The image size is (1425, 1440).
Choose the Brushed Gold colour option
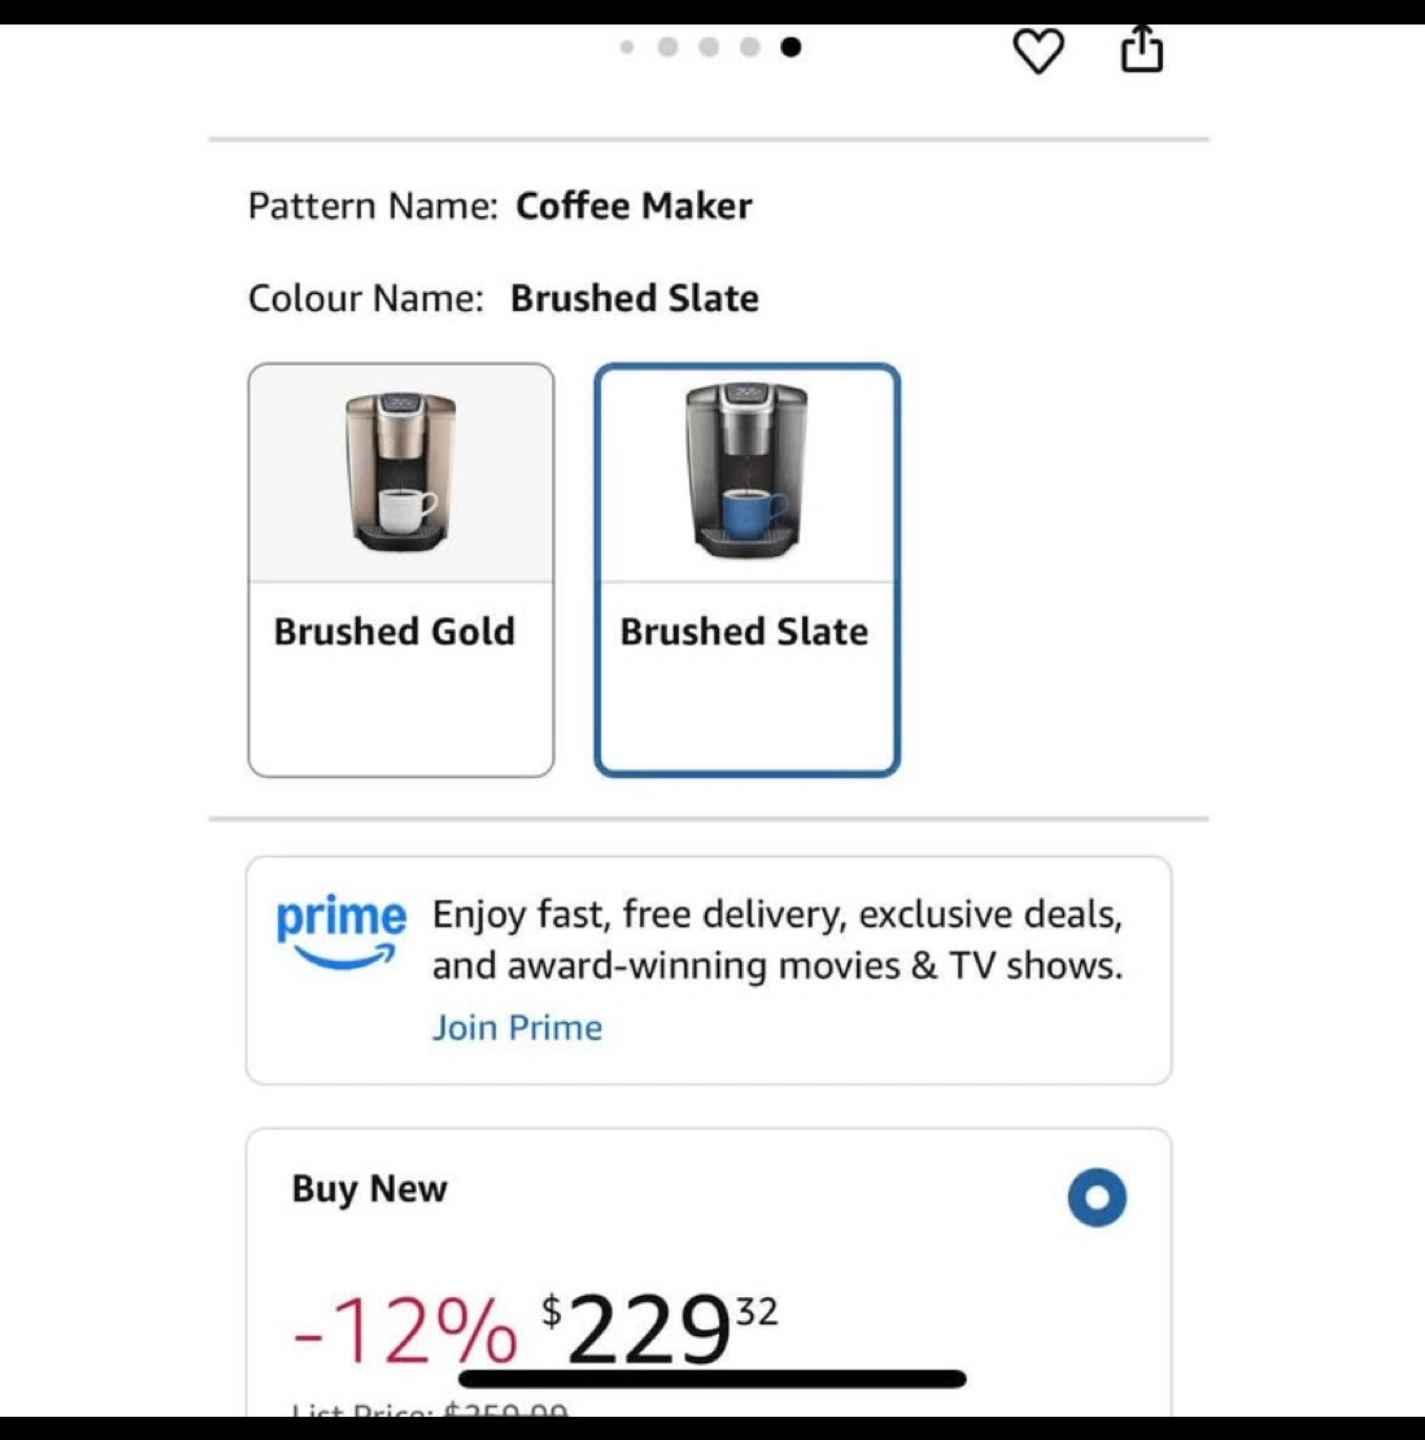(x=401, y=570)
